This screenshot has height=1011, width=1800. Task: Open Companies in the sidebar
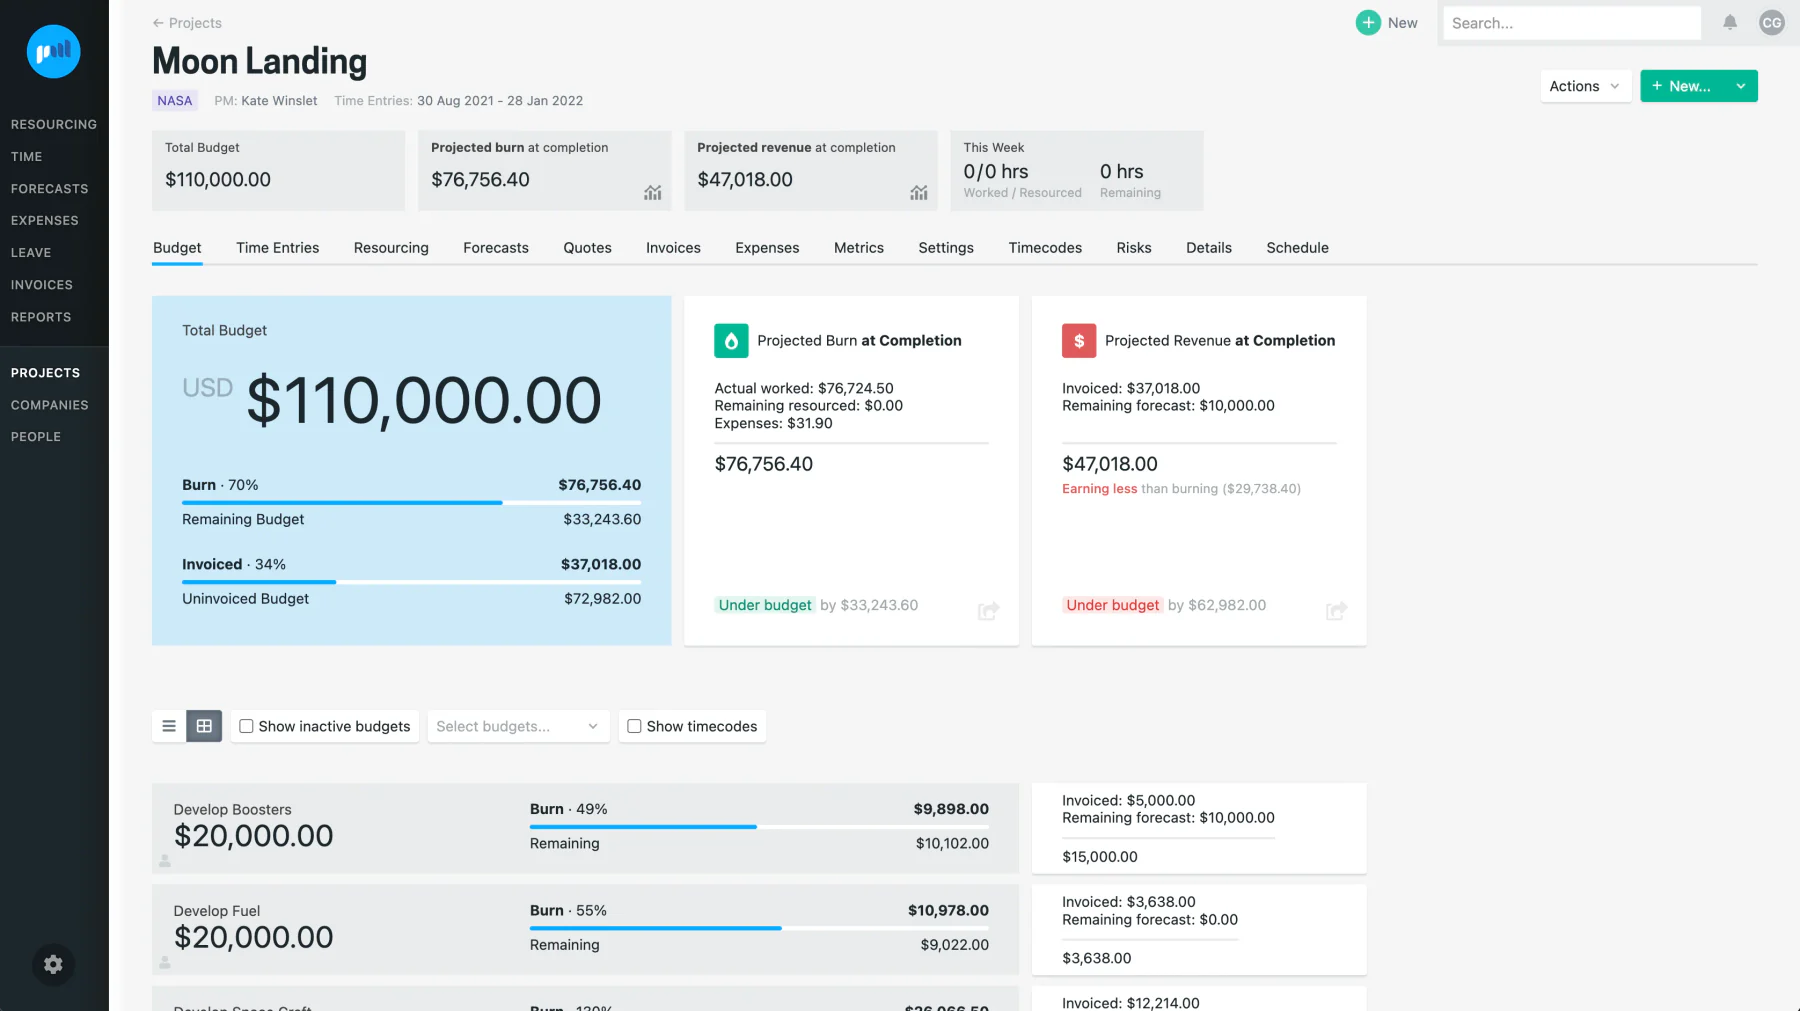50,404
